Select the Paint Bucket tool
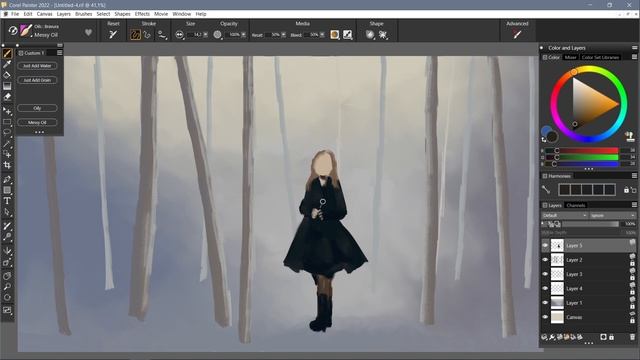Viewport: 640px width, 360px height. (x=7, y=75)
